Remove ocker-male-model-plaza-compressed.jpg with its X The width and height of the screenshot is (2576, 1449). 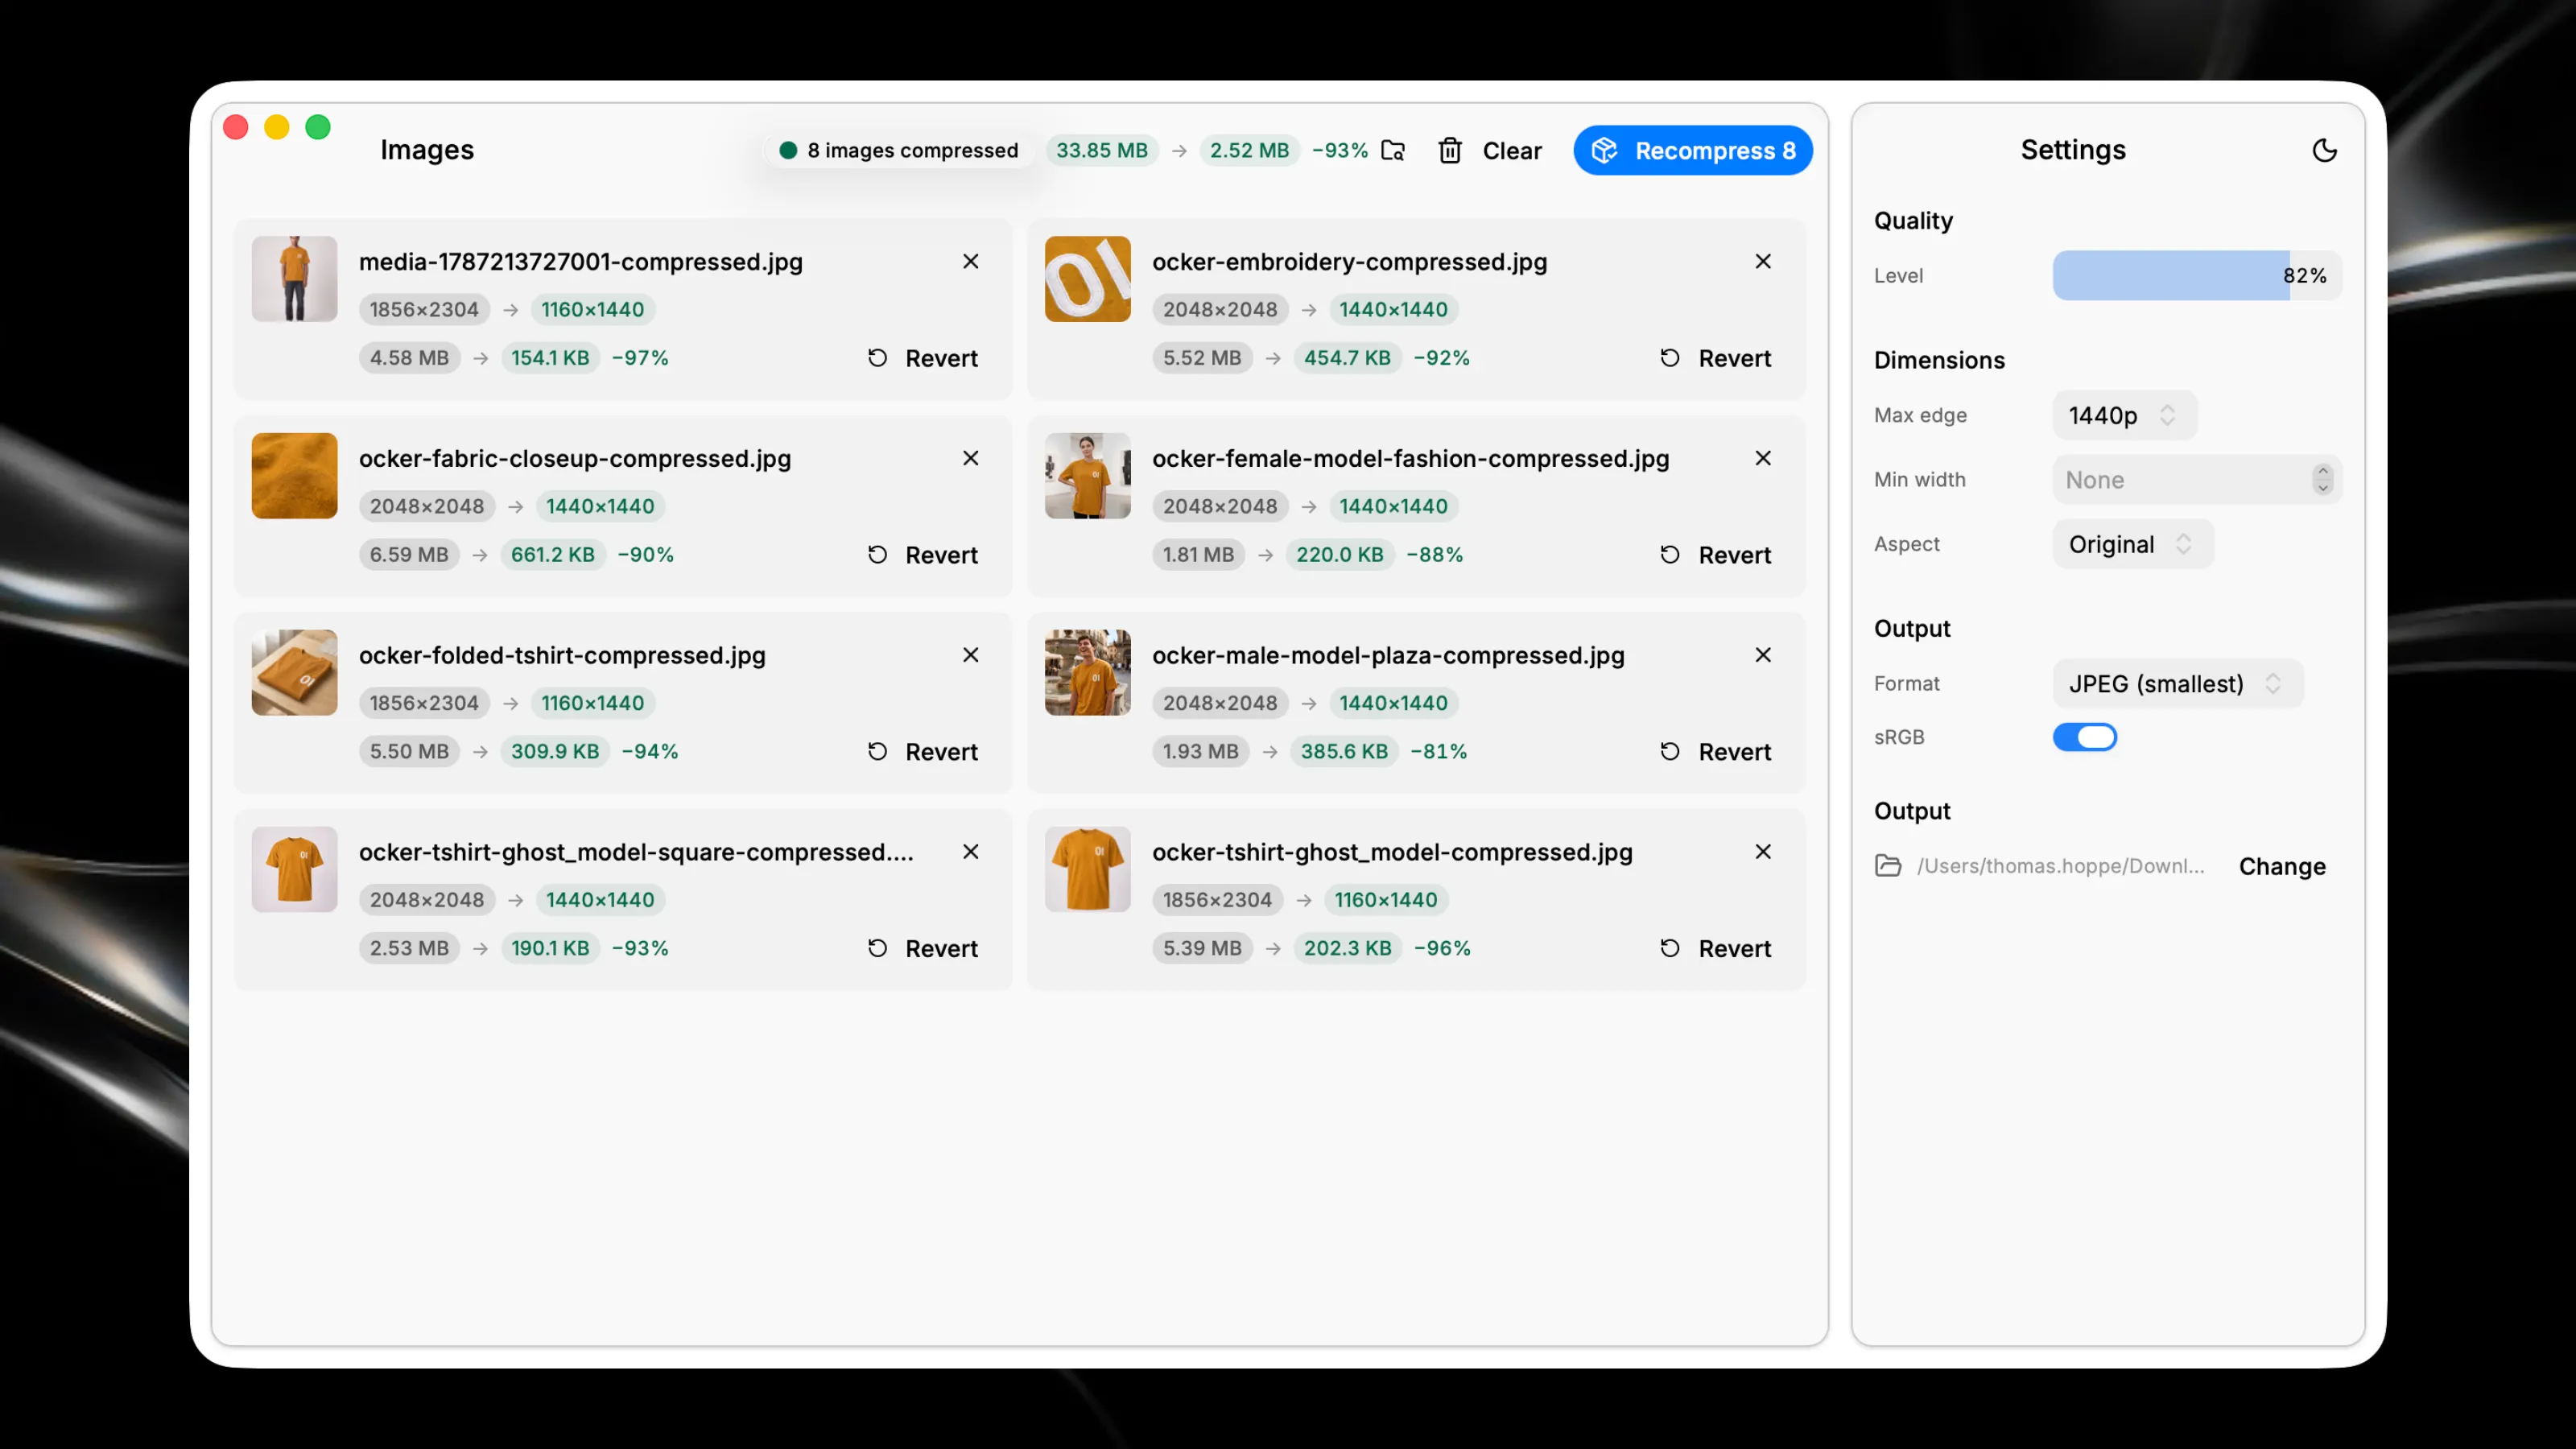[1763, 655]
